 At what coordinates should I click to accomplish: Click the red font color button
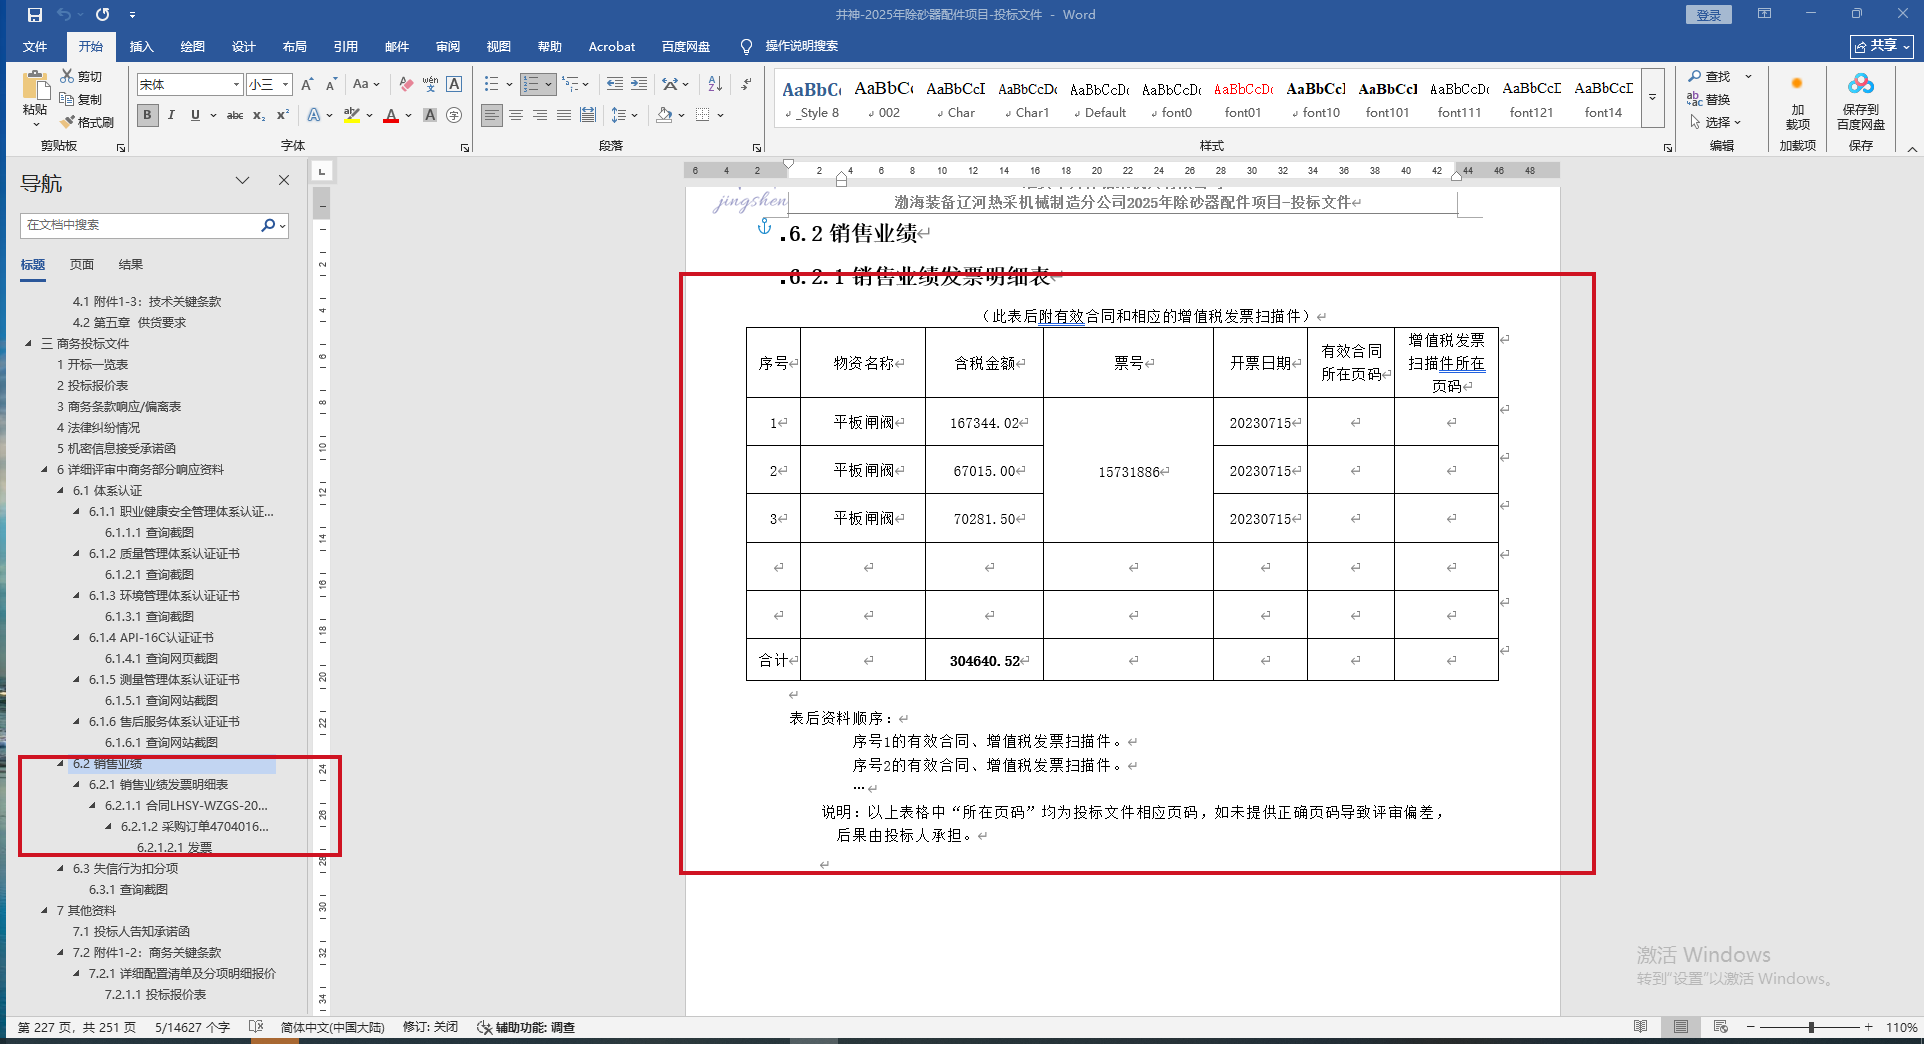coord(391,115)
